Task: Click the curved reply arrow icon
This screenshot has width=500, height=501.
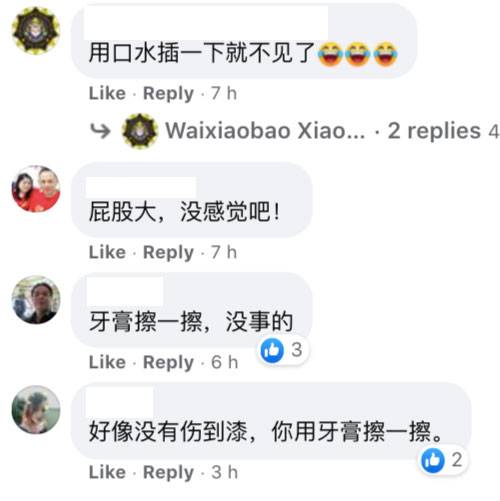Action: (x=100, y=131)
